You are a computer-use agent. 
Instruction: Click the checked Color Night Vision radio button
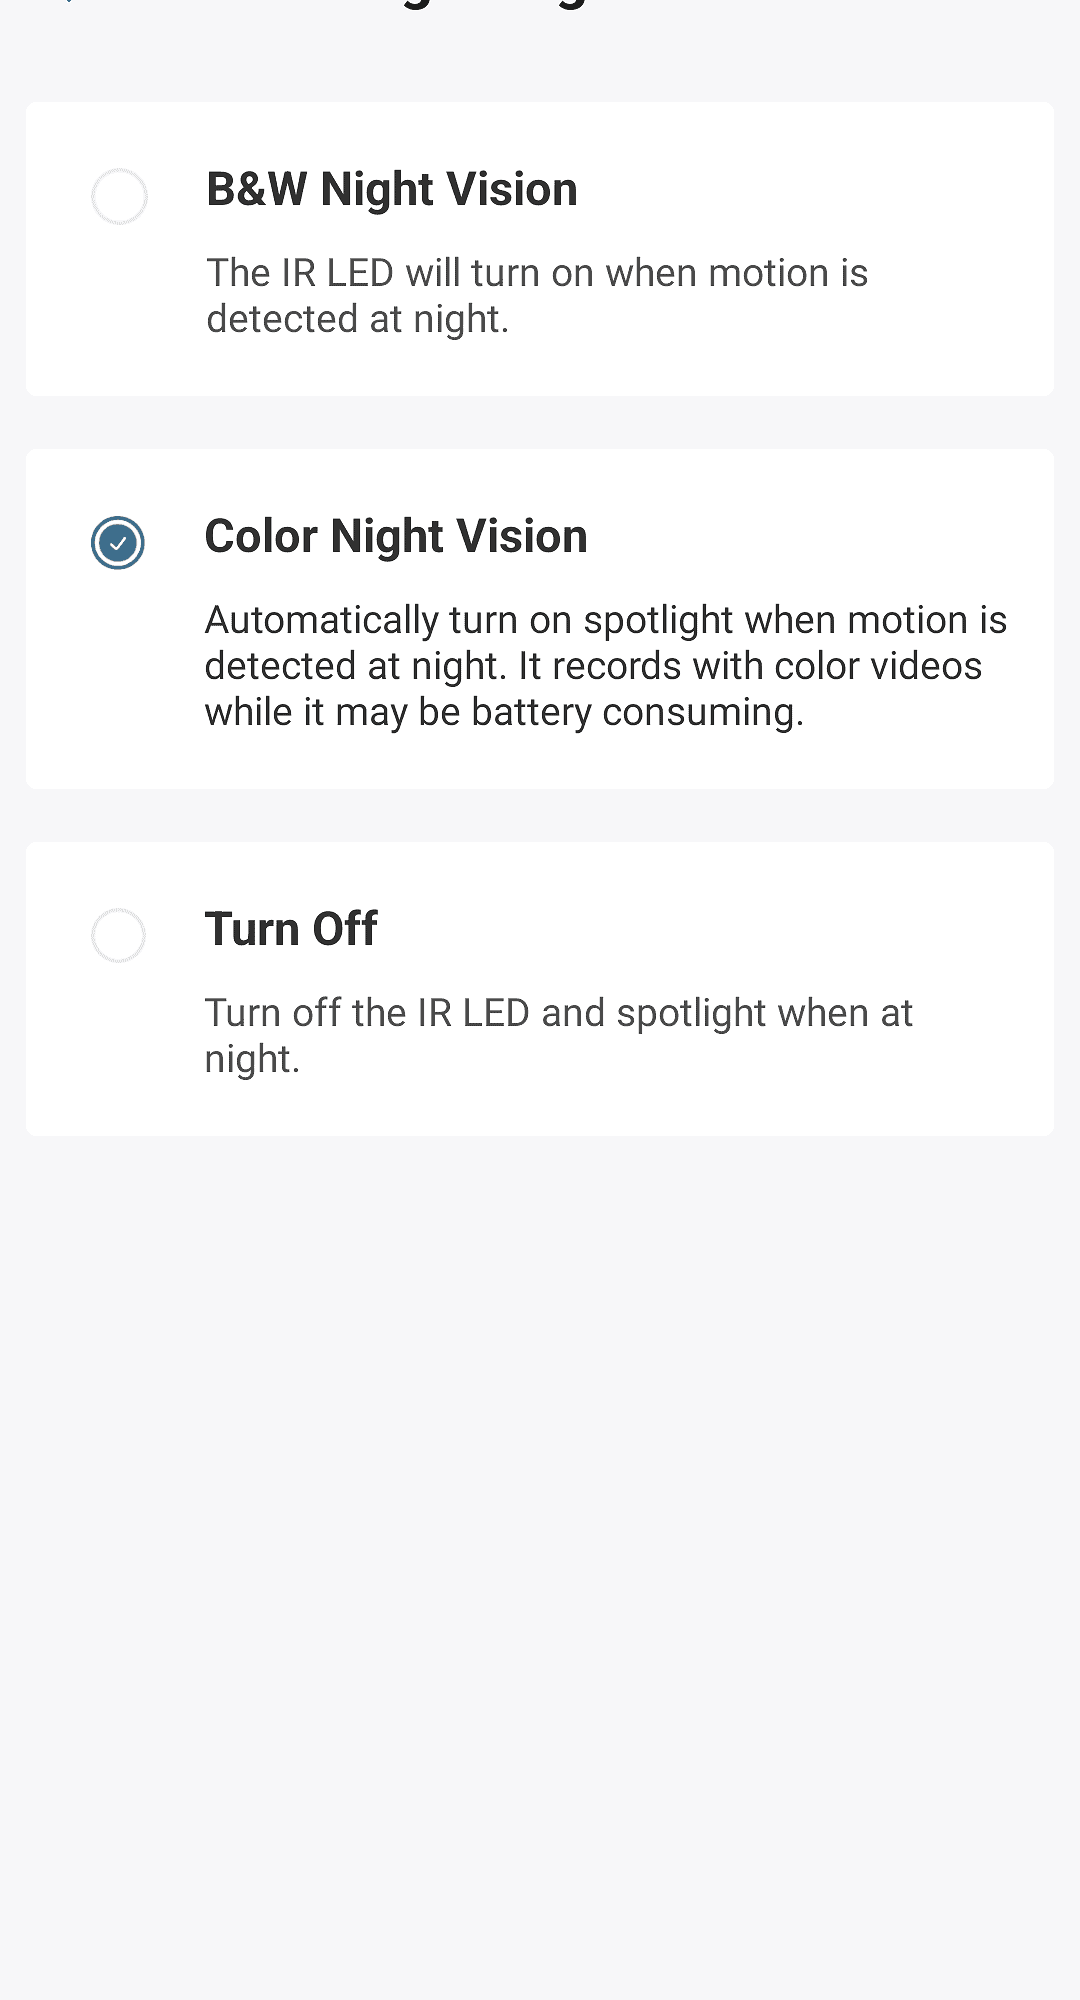click(x=118, y=543)
